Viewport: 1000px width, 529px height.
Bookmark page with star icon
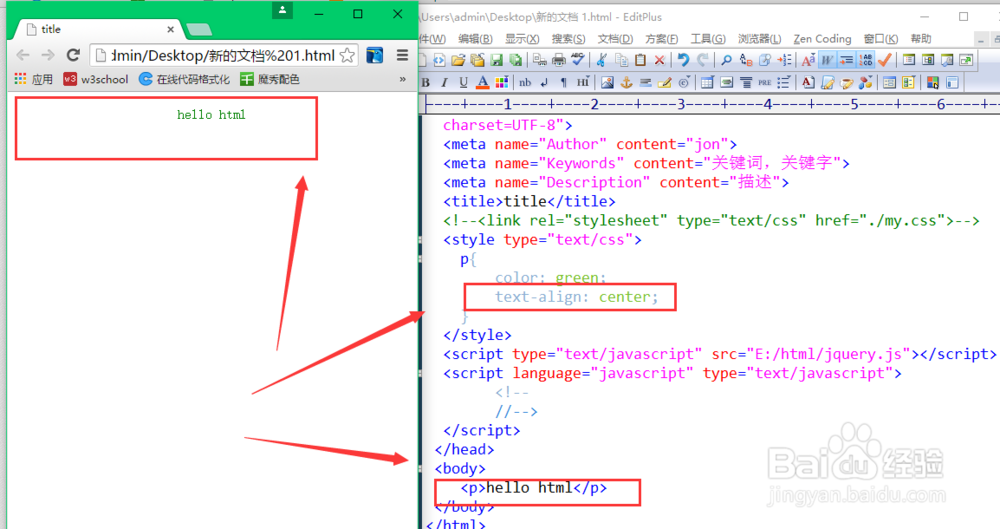point(347,56)
